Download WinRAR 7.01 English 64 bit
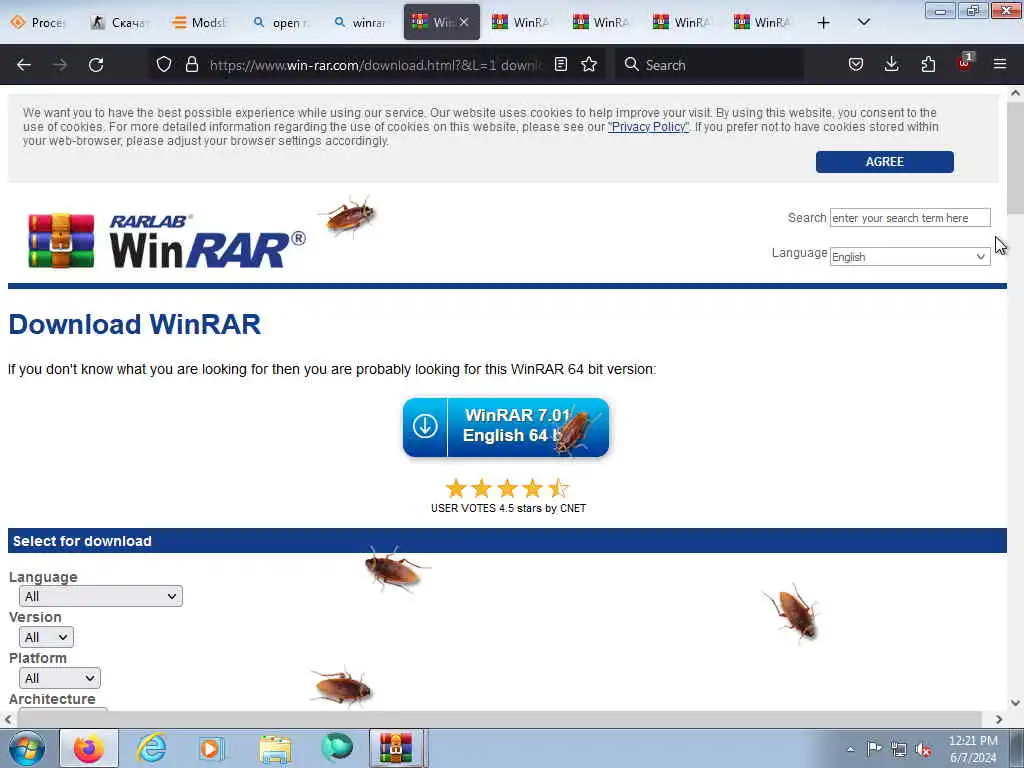 point(505,427)
